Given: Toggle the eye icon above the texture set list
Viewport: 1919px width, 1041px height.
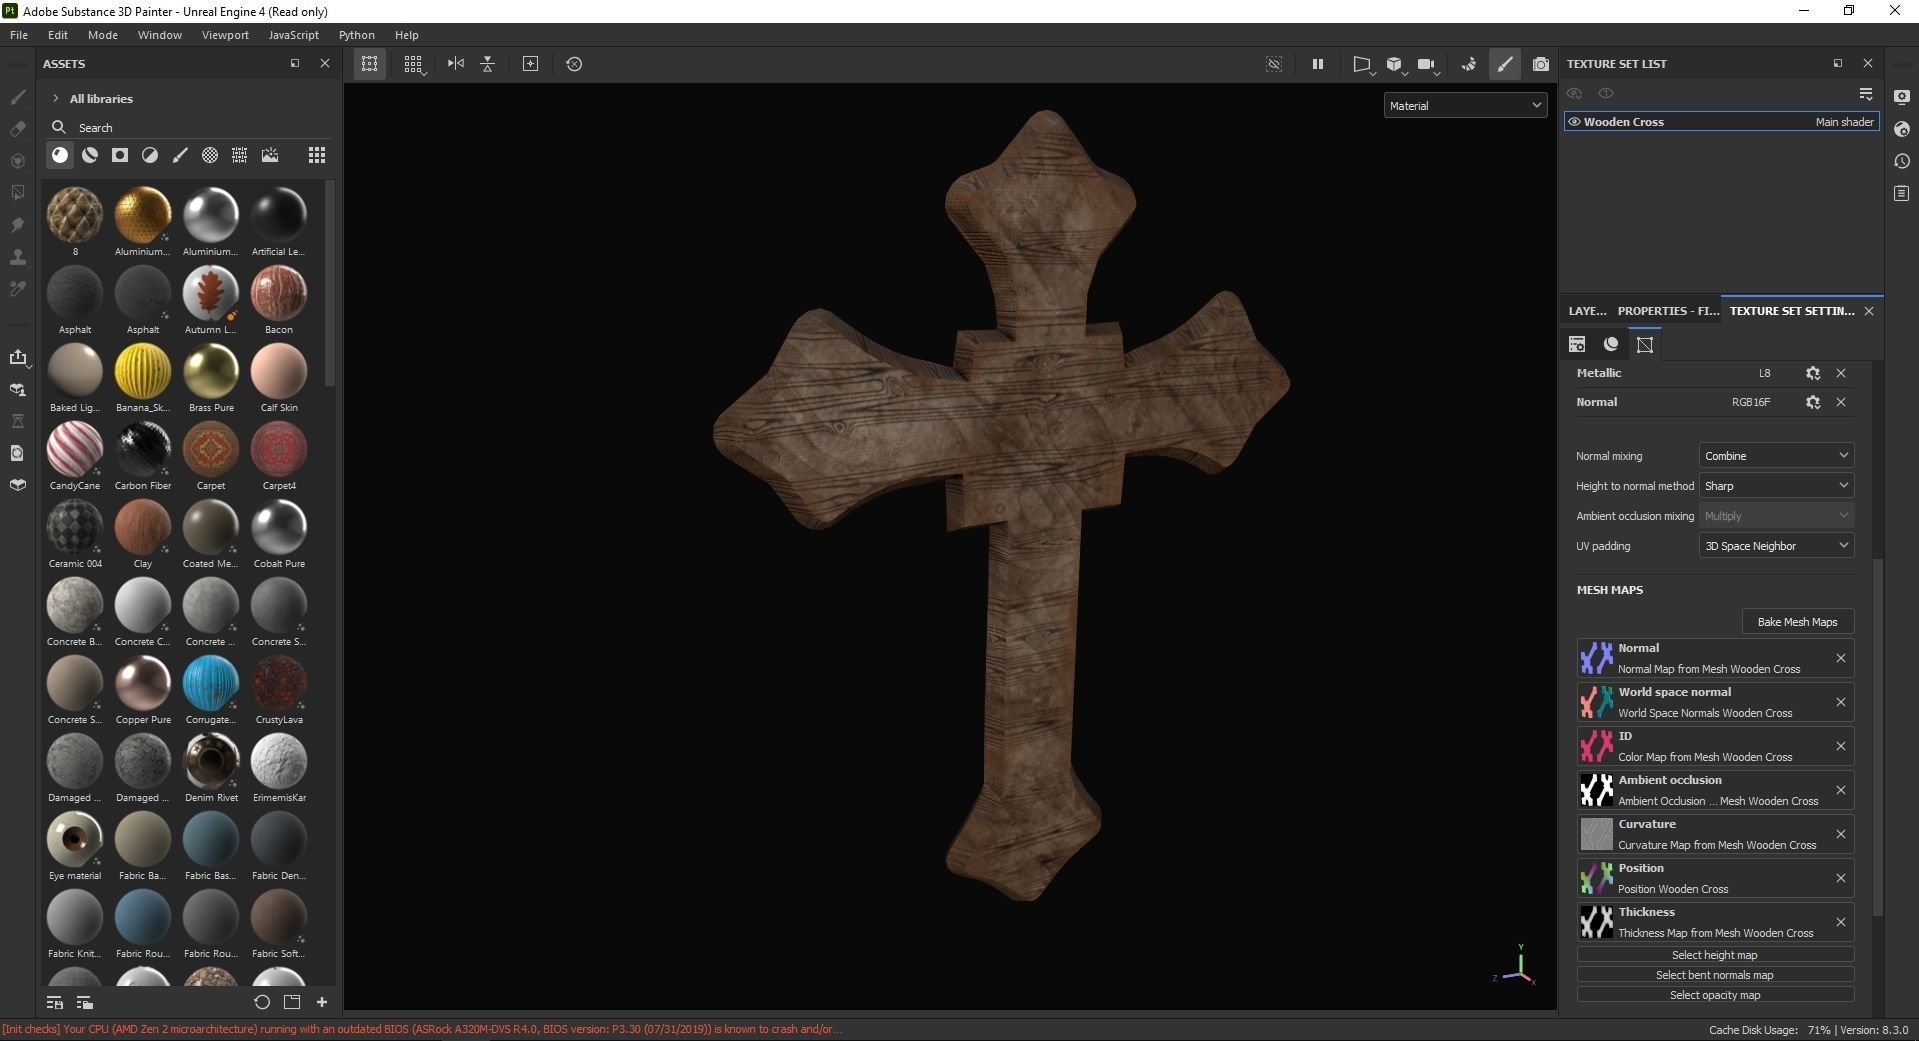Looking at the screenshot, I should click(1574, 93).
